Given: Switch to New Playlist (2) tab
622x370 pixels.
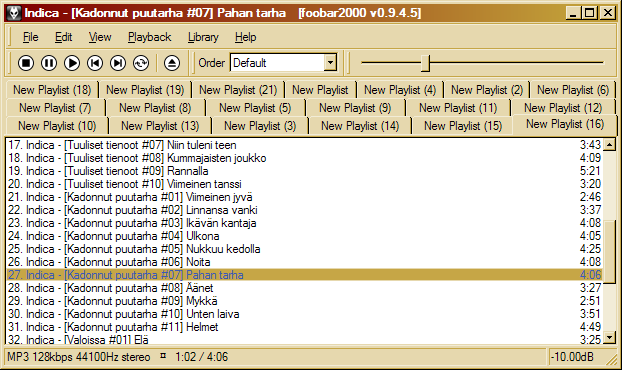Looking at the screenshot, I should [x=487, y=90].
